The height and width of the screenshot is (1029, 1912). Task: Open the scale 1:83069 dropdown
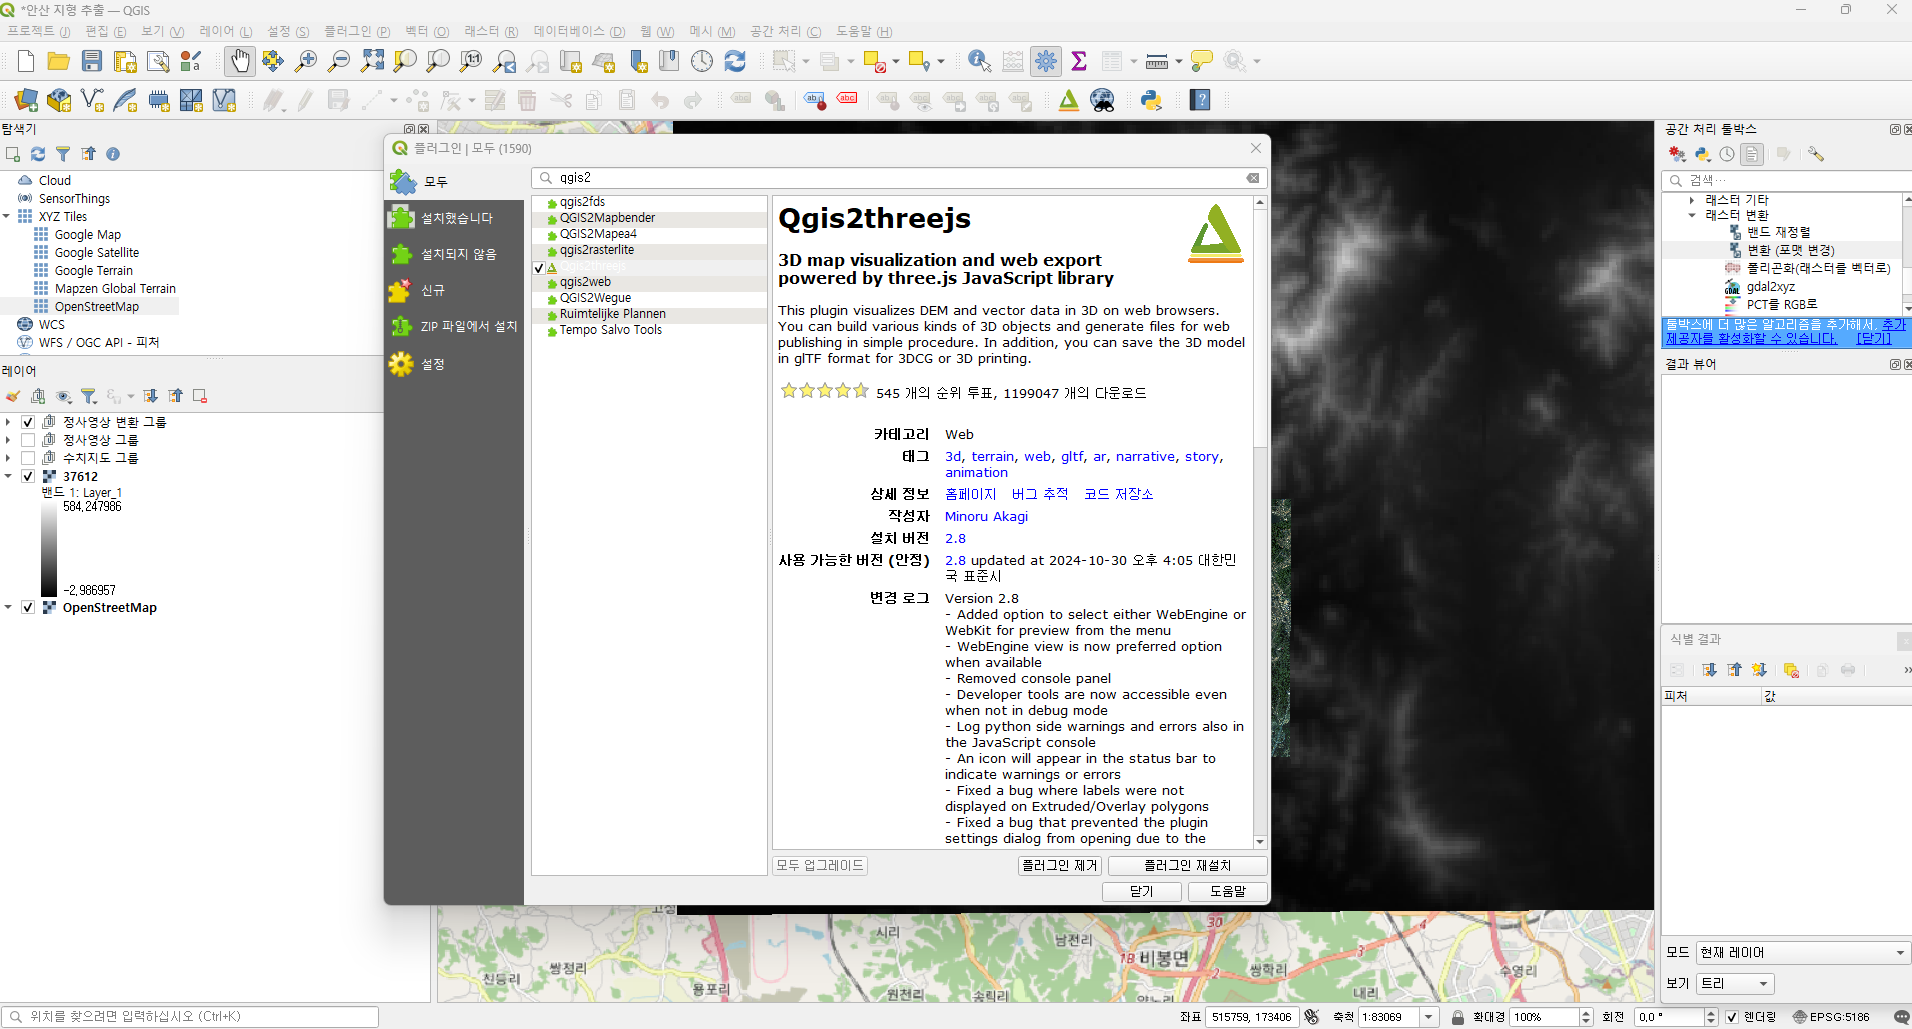pos(1429,1017)
